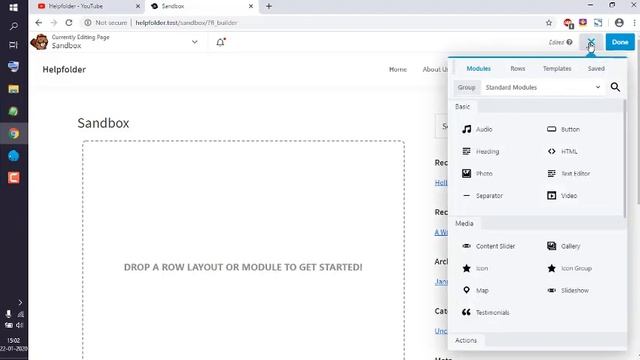Open a new browser tab
Image resolution: width=640 pixels, height=360 pixels.
click(x=269, y=6)
